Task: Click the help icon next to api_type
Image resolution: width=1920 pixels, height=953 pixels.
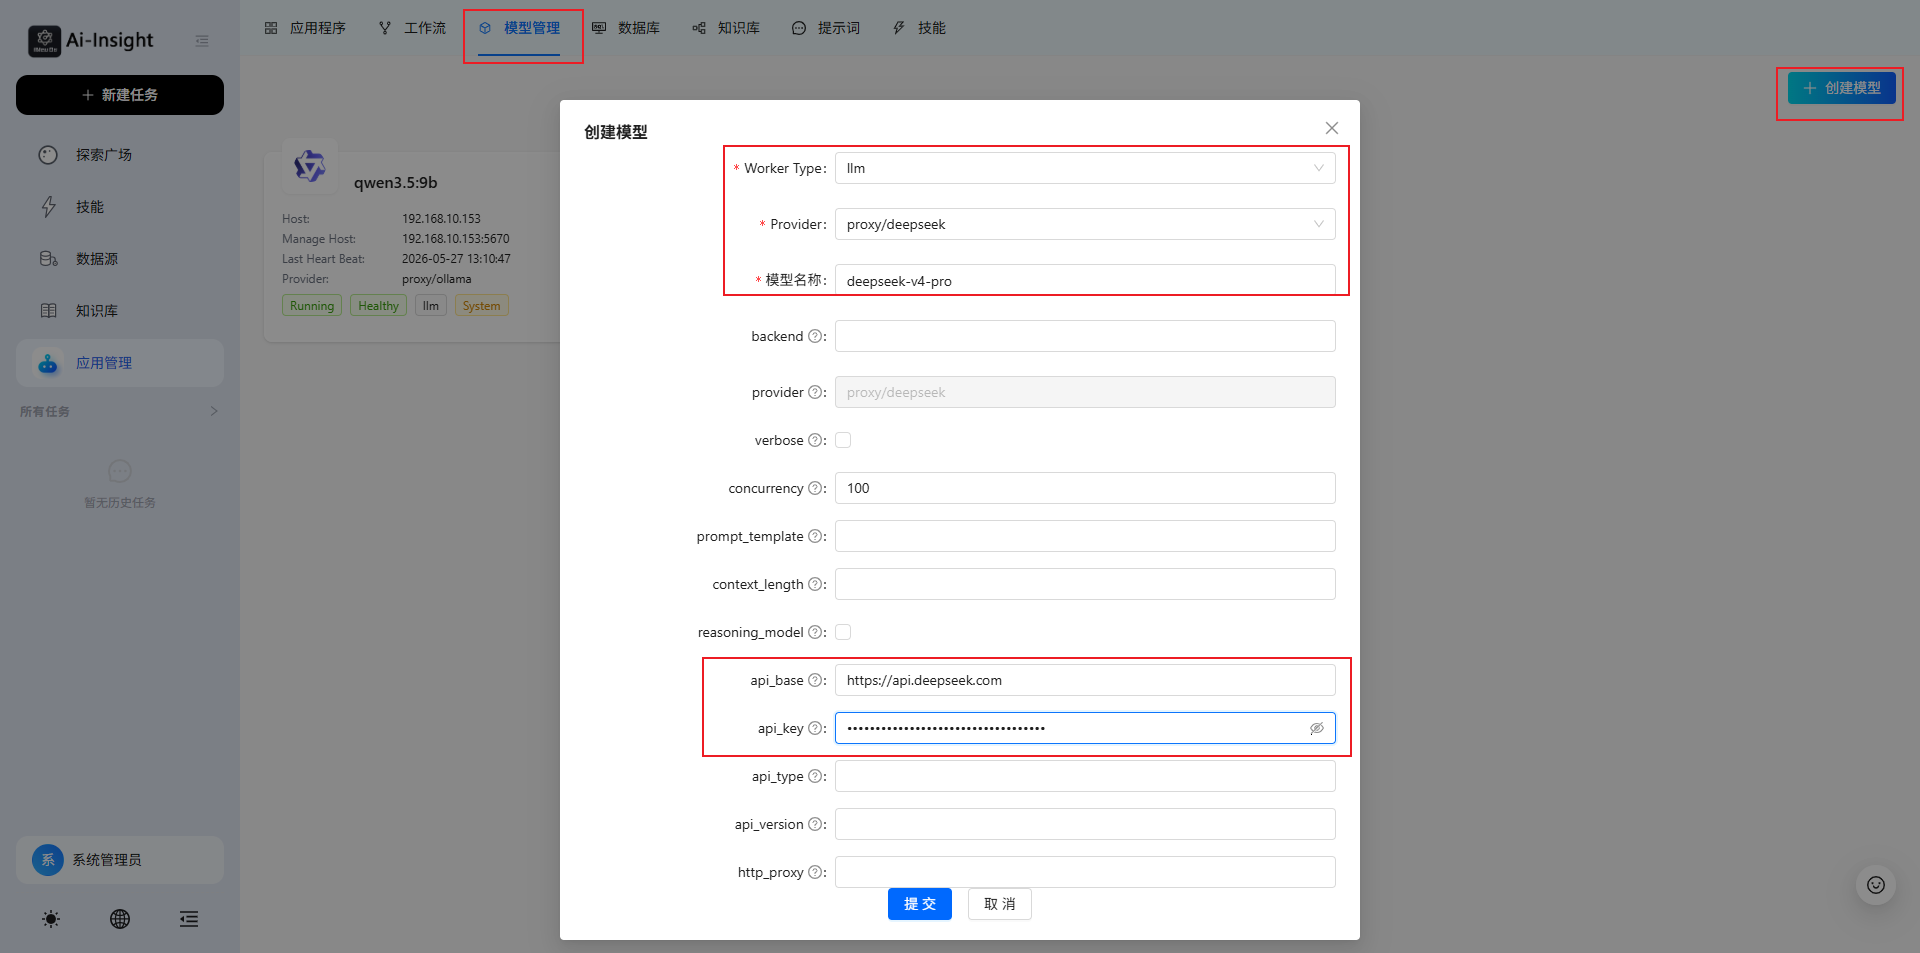Action: pyautogui.click(x=815, y=776)
